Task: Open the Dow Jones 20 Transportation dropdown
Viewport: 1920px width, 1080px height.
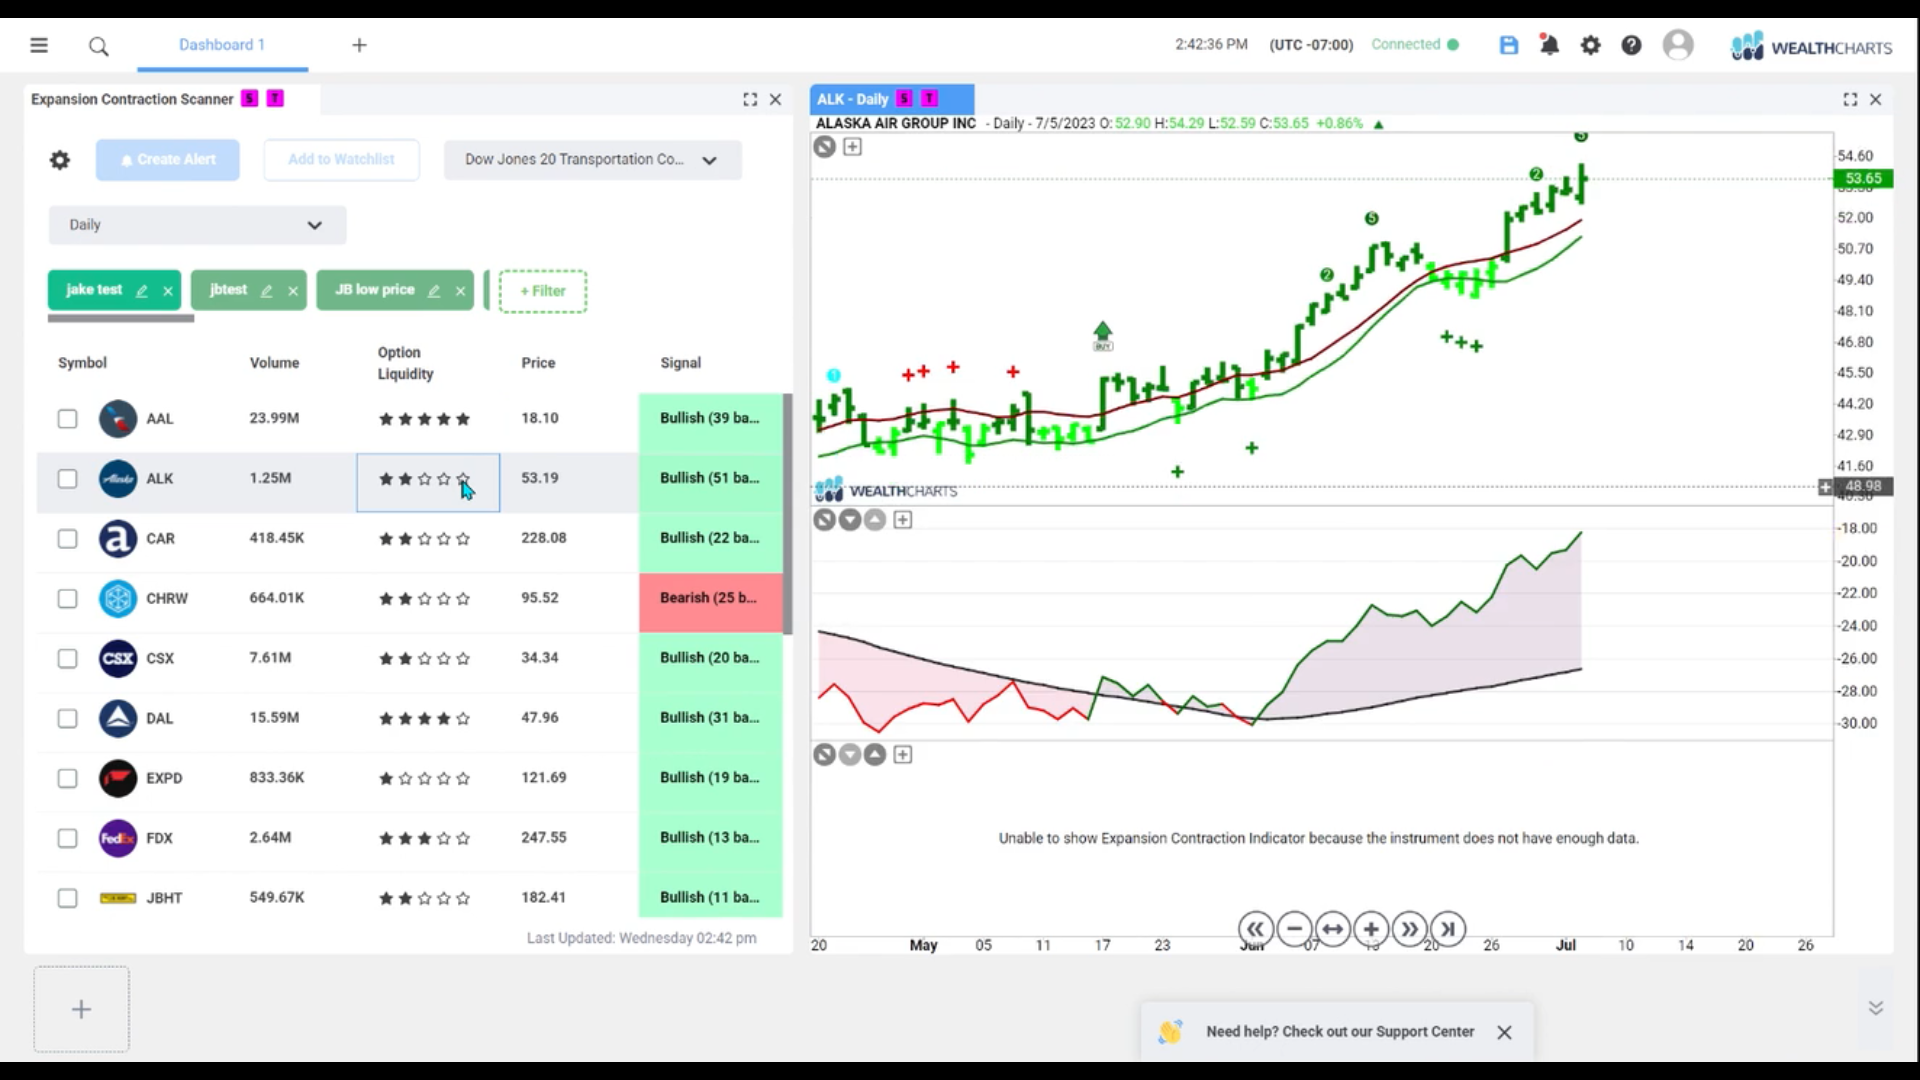Action: click(x=592, y=160)
